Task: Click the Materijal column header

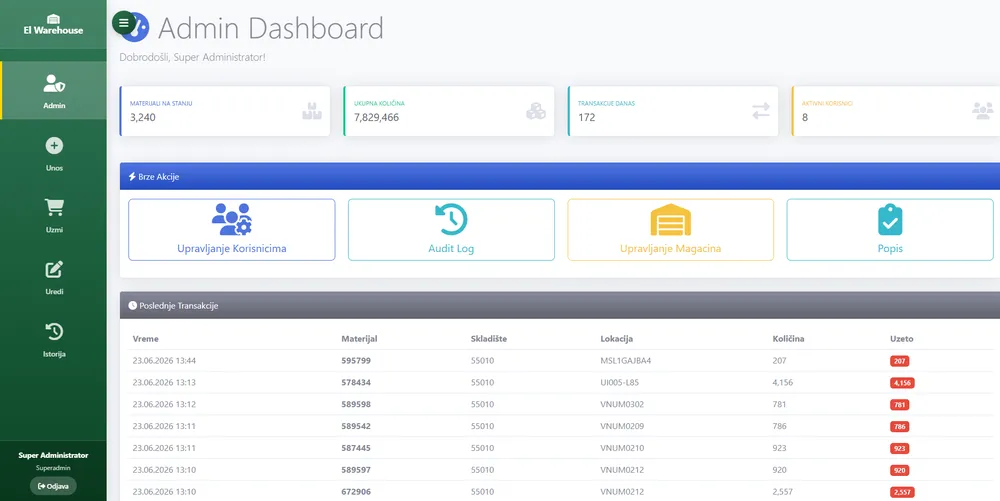Action: (x=359, y=338)
